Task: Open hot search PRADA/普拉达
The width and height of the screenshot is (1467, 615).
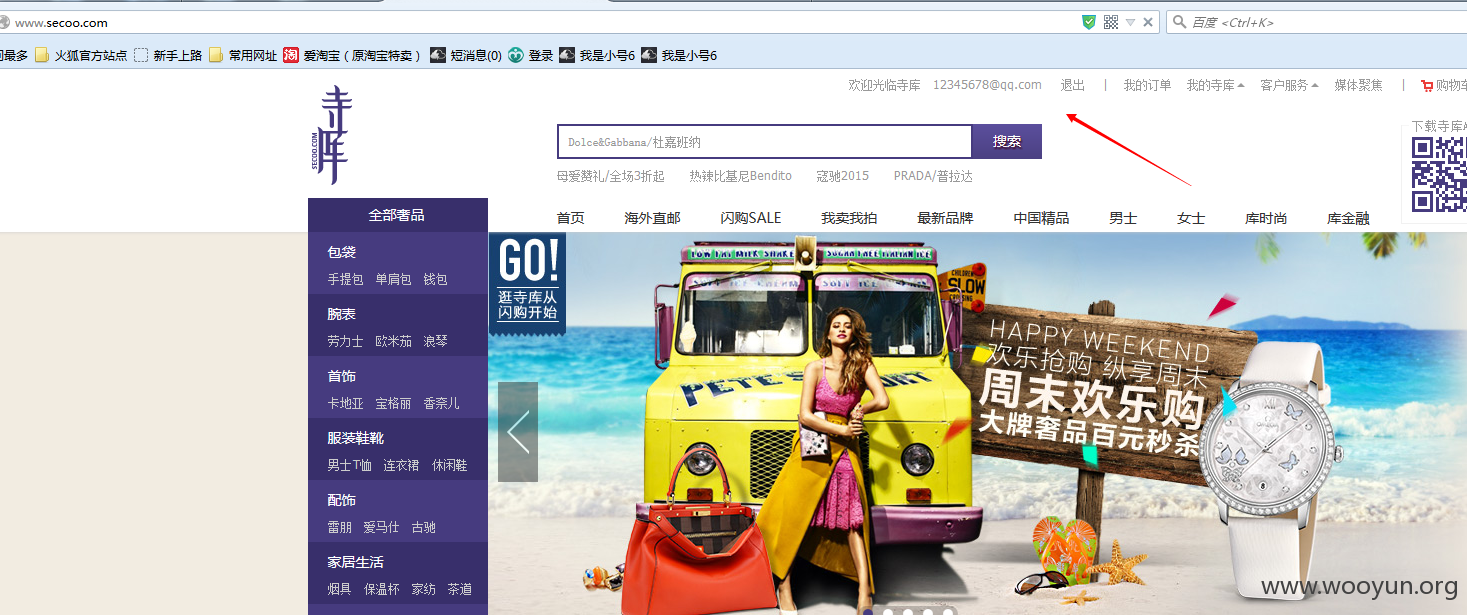Action: pyautogui.click(x=933, y=176)
